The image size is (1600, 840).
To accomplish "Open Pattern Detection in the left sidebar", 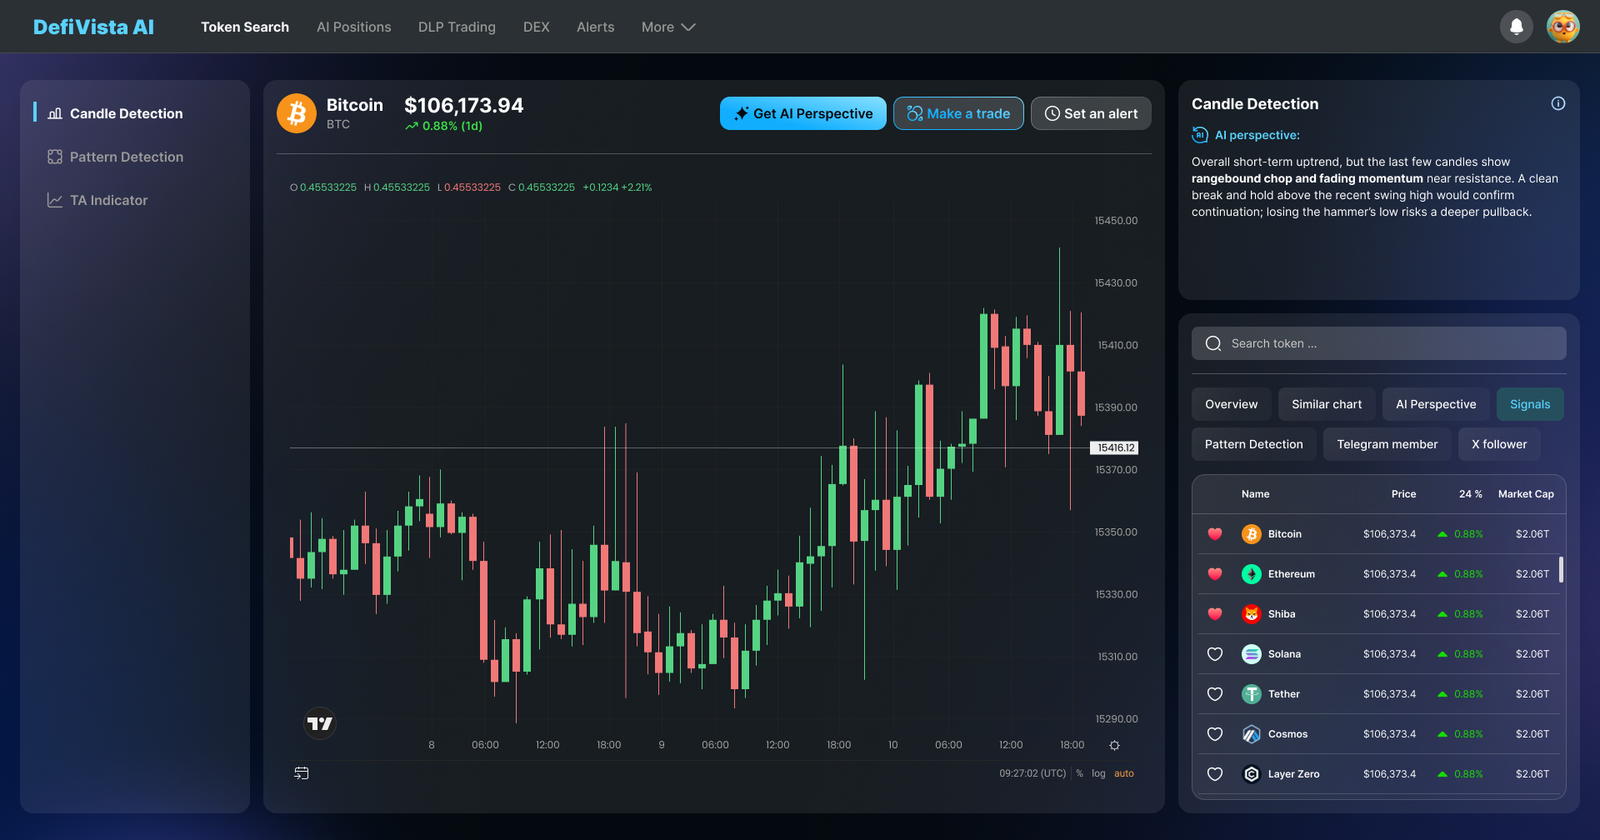I will coord(126,157).
